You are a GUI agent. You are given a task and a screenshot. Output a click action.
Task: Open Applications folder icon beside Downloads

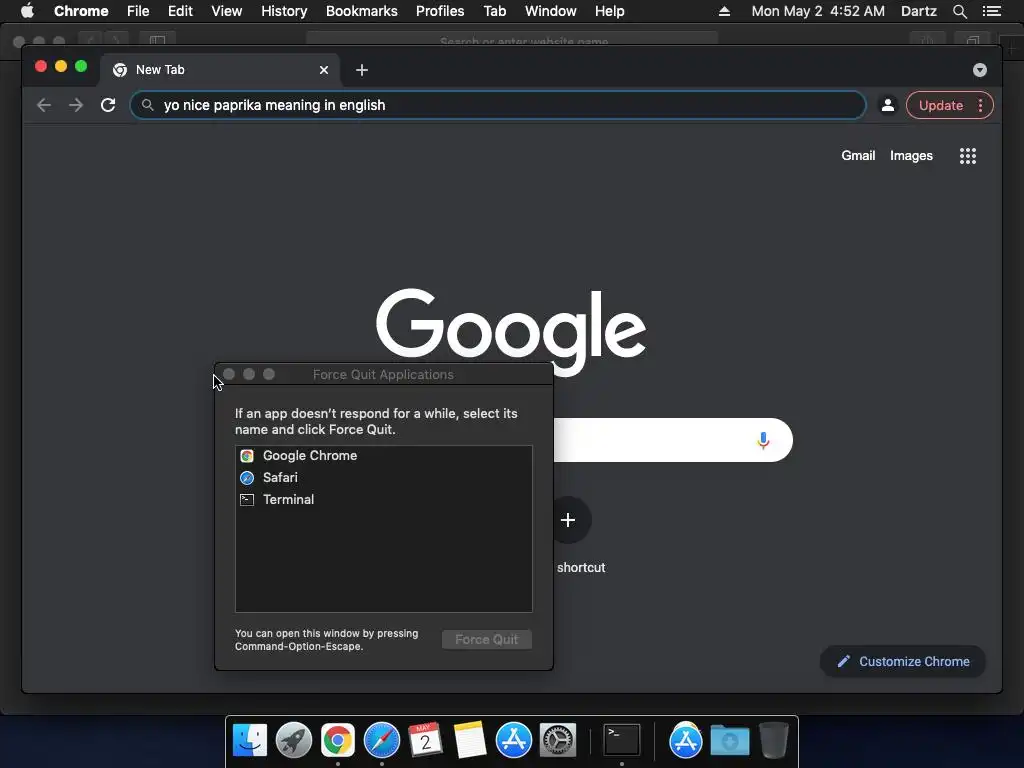point(686,741)
